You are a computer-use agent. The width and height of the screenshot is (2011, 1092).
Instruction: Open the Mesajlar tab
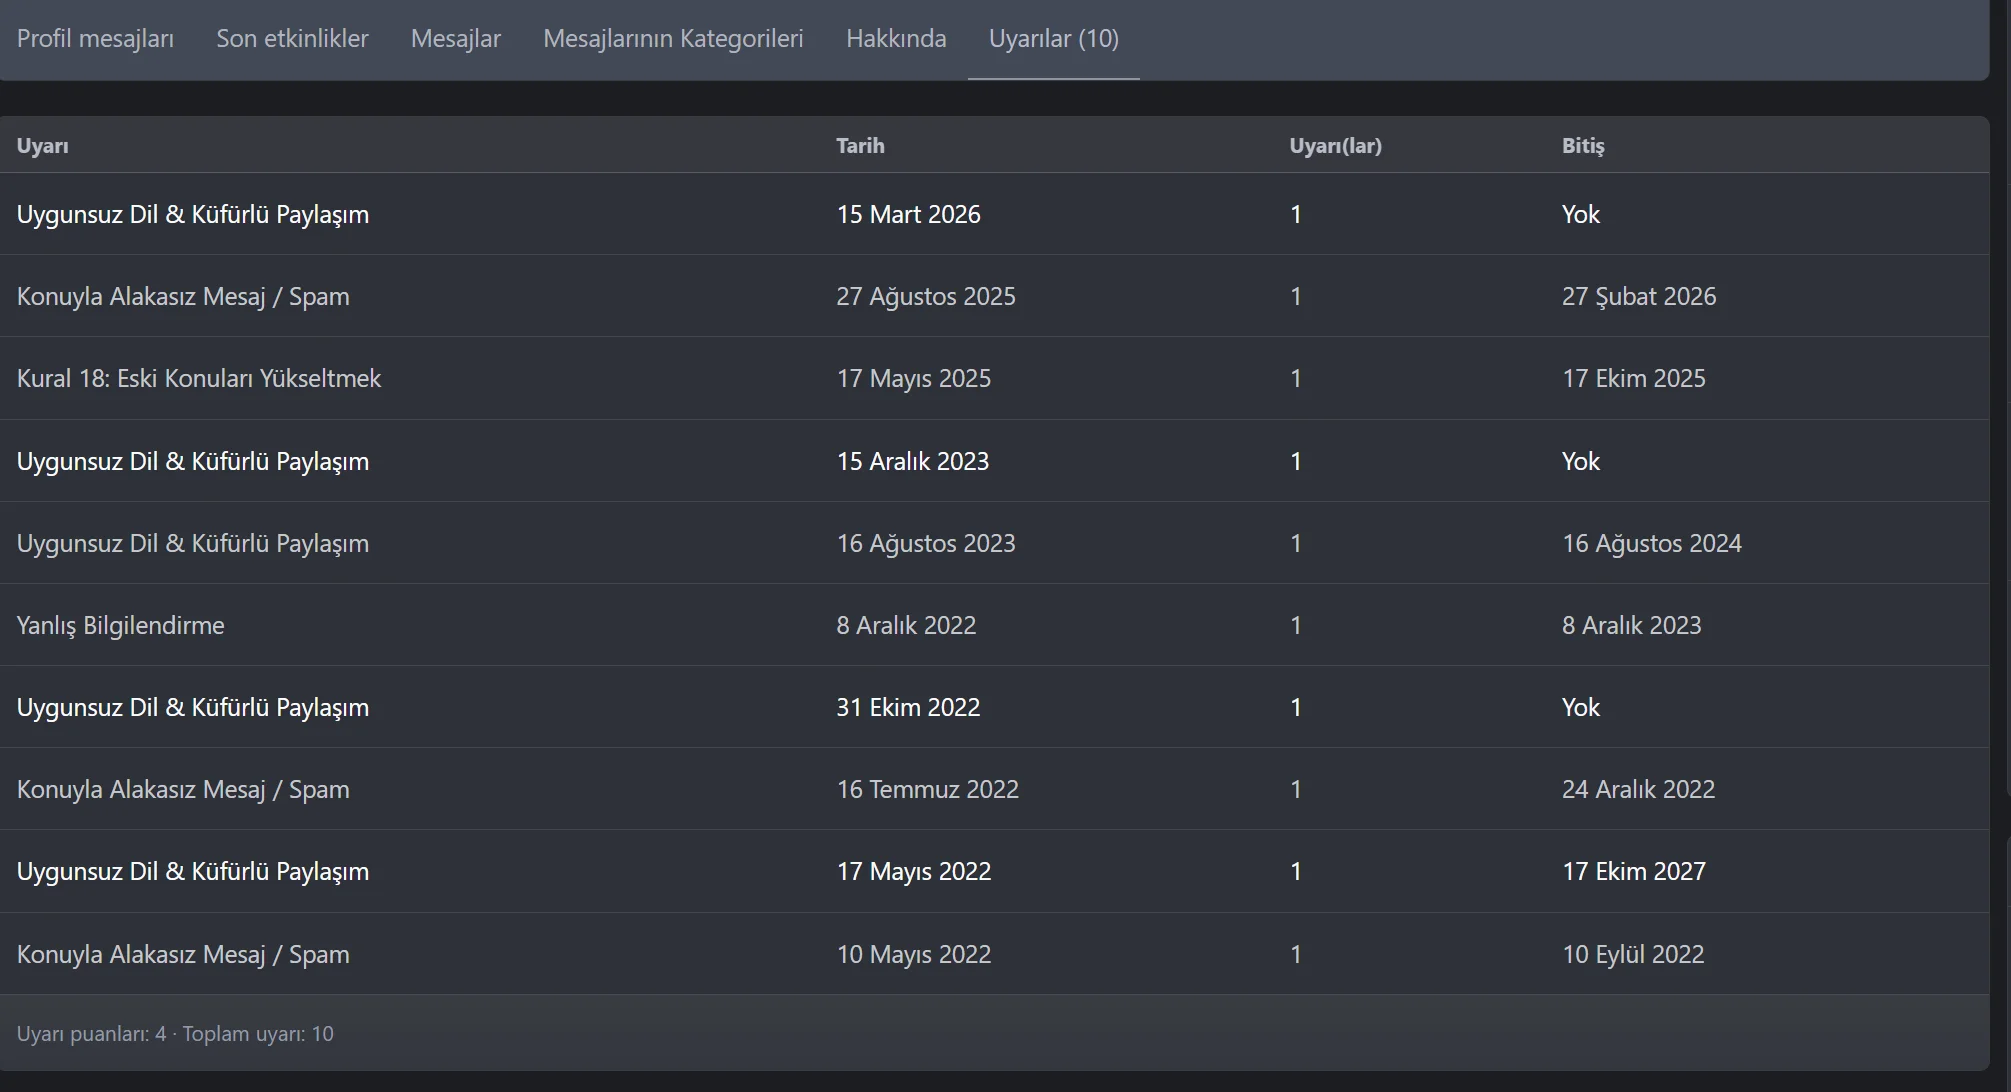455,39
